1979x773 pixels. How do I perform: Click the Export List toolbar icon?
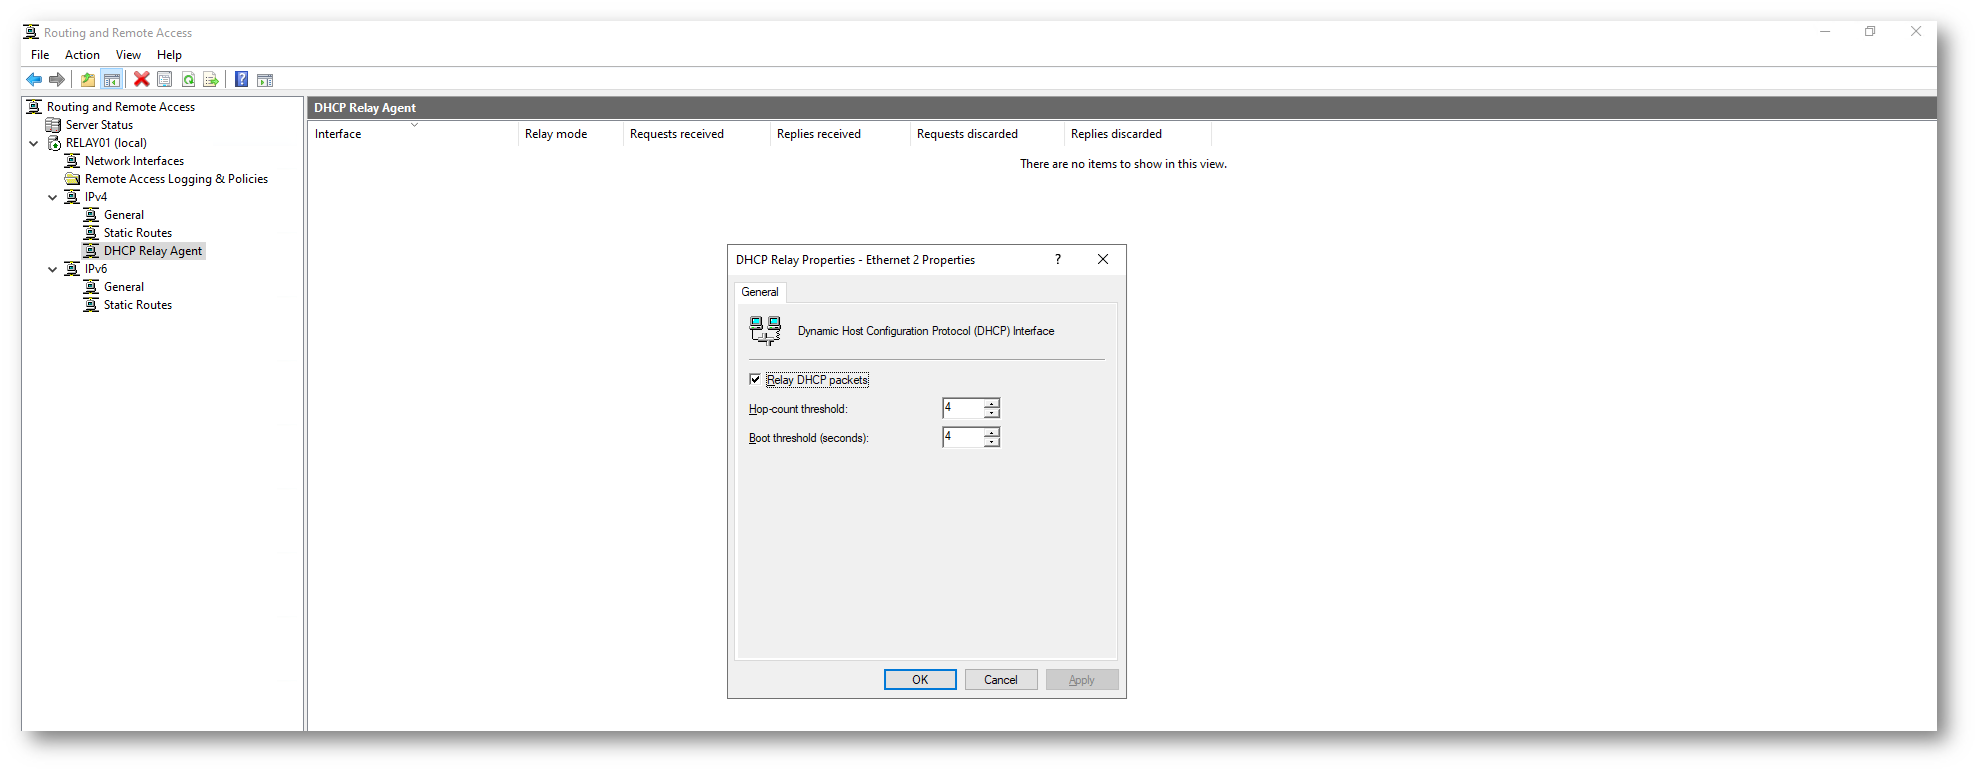coord(211,80)
